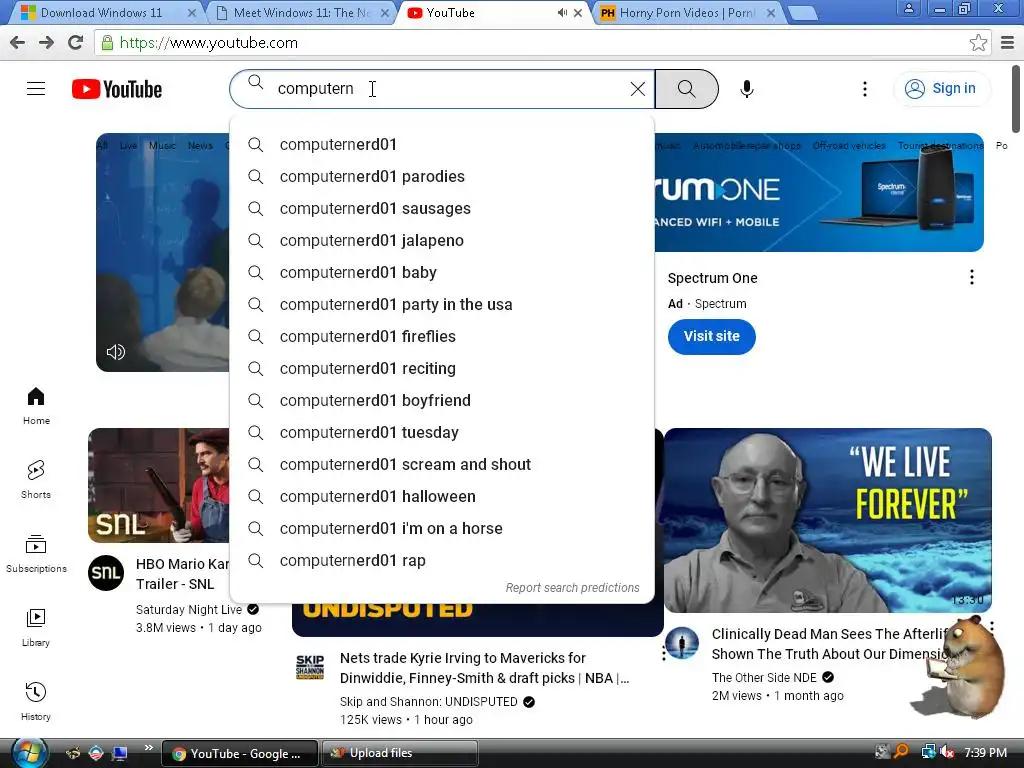This screenshot has width=1024, height=768.
Task: Click the browser forward arrow
Action: point(46,43)
